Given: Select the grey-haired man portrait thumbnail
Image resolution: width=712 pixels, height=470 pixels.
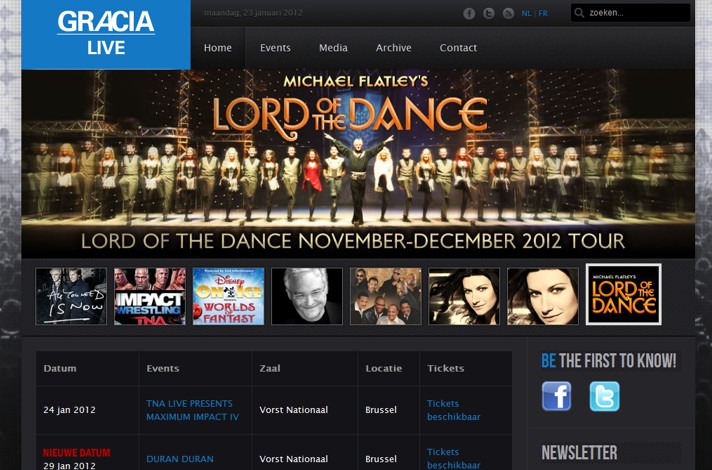Looking at the screenshot, I should pos(307,296).
